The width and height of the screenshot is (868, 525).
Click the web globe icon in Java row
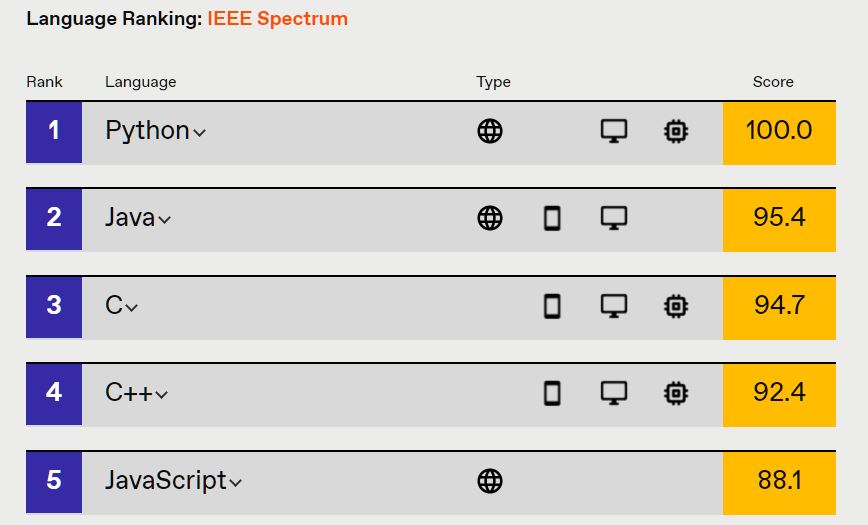tap(490, 218)
